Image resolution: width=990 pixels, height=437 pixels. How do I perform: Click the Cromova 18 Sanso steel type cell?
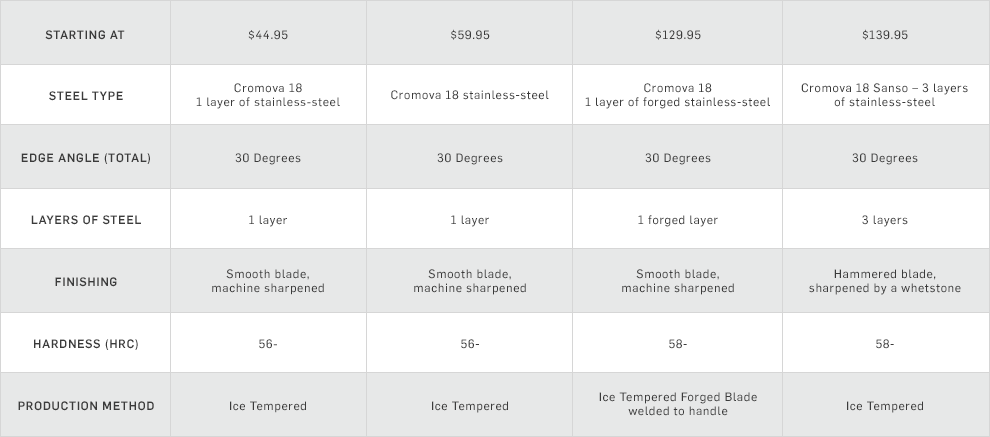tap(885, 95)
